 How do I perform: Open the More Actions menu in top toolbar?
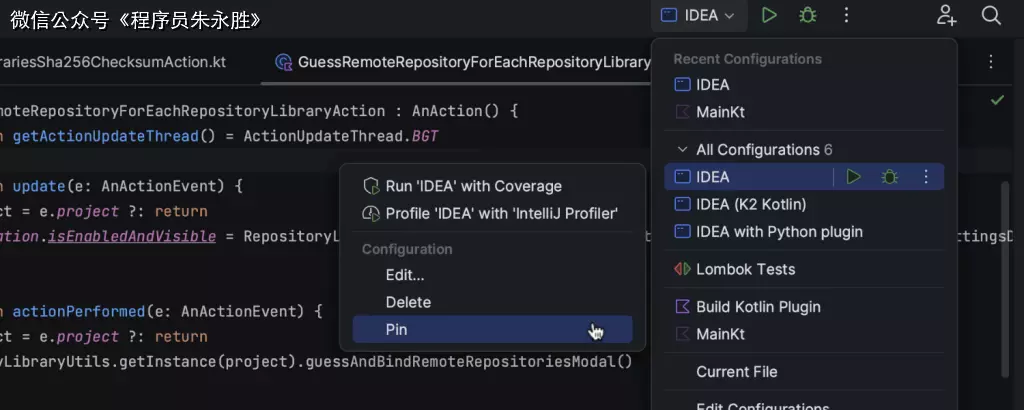pyautogui.click(x=847, y=15)
